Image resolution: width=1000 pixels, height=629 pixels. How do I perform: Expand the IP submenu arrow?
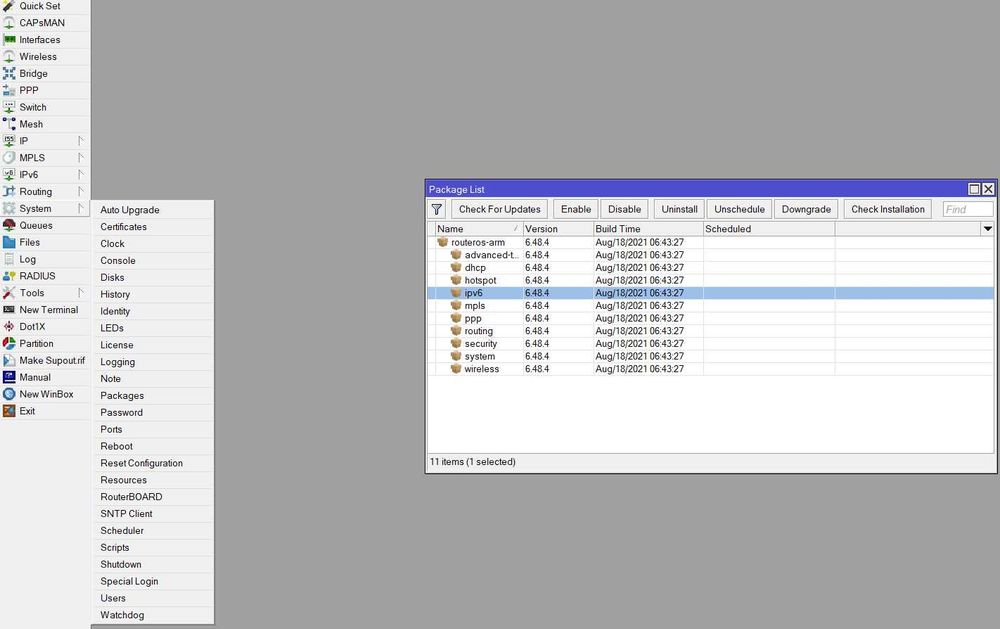click(x=80, y=140)
